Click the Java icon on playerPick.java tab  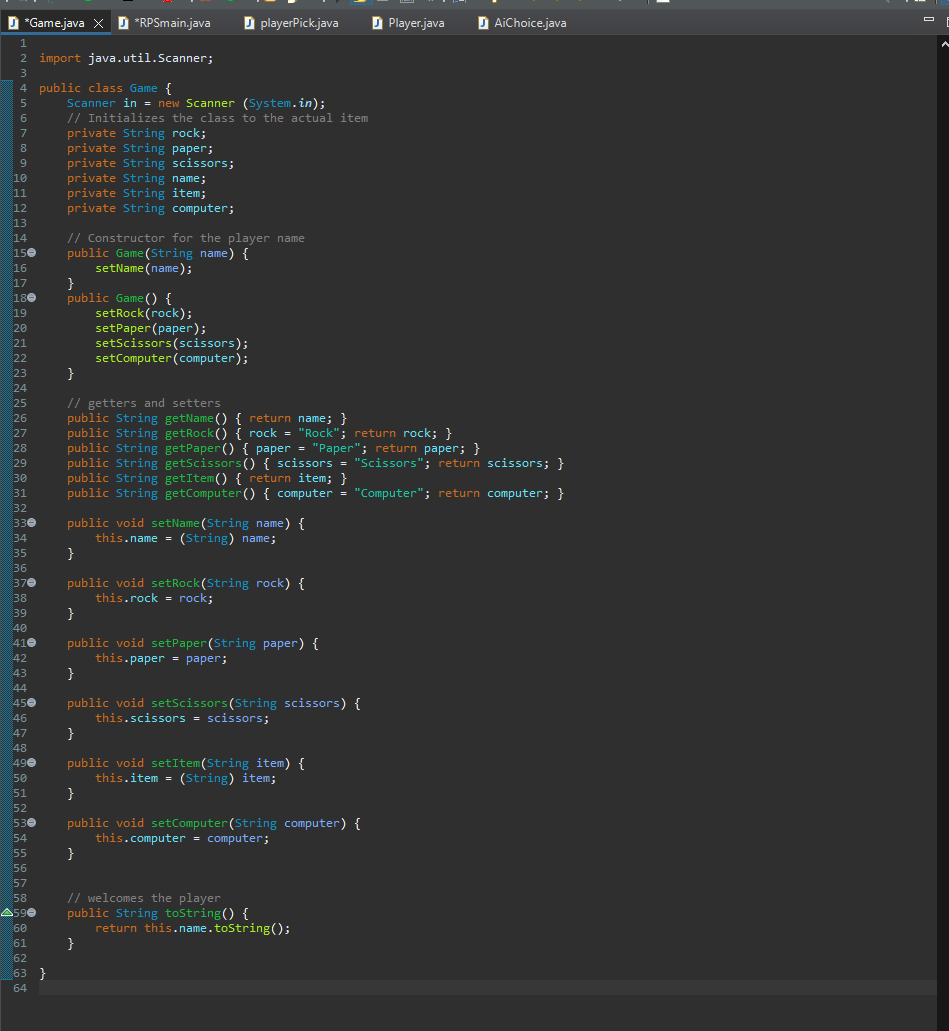(x=249, y=21)
